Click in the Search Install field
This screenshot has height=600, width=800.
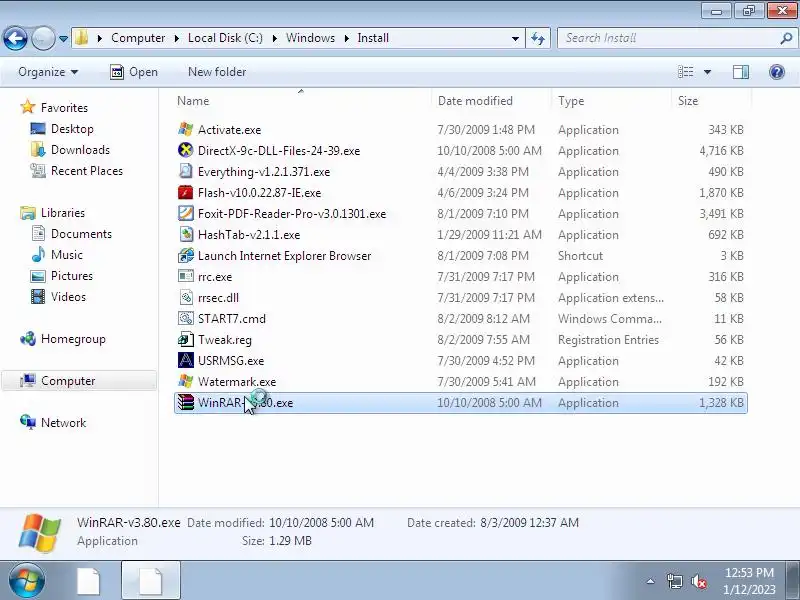click(668, 38)
